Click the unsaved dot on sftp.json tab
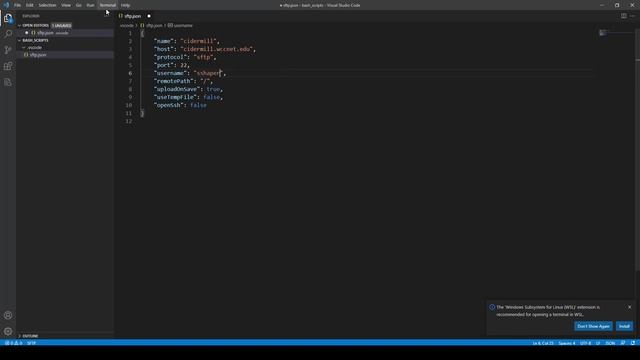The image size is (640, 360). click(149, 16)
